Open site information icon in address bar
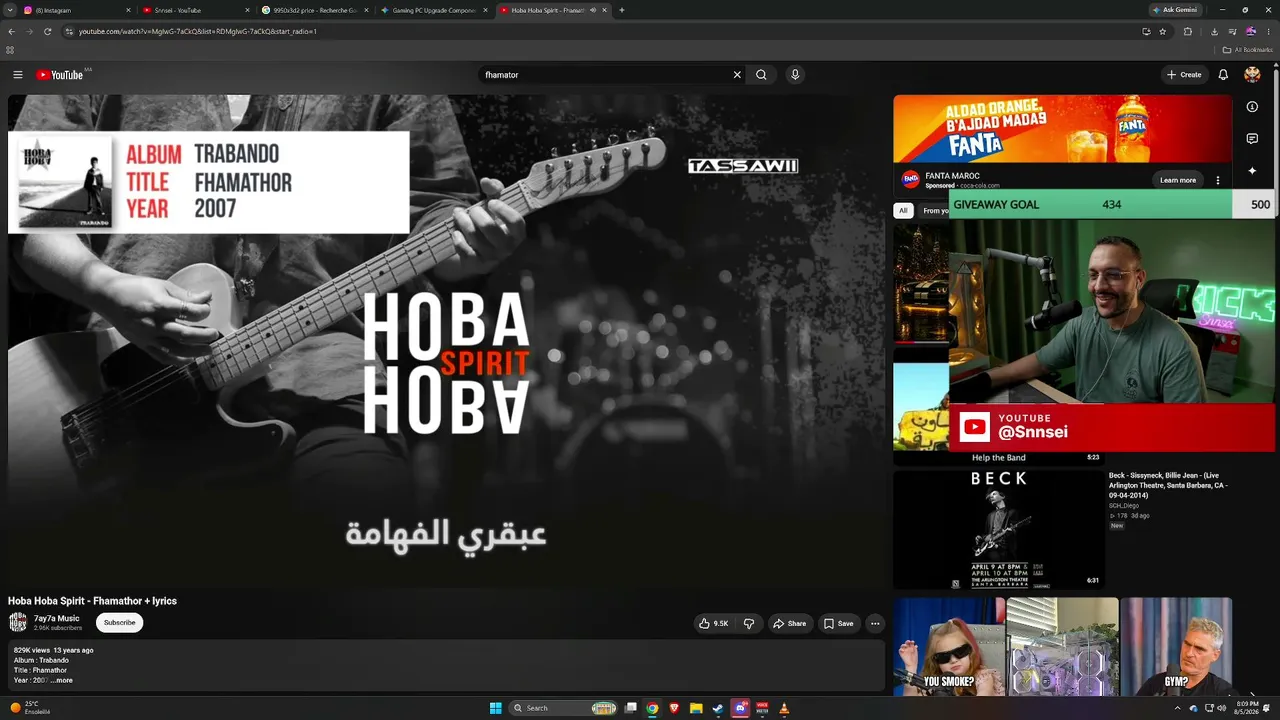This screenshot has width=1280, height=720. [69, 31]
